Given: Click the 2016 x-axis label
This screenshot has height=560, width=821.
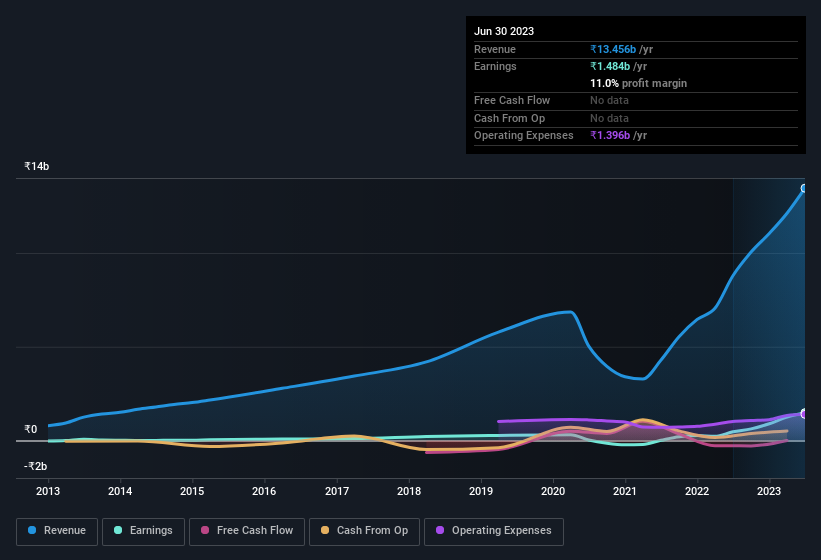Looking at the screenshot, I should click(x=264, y=491).
